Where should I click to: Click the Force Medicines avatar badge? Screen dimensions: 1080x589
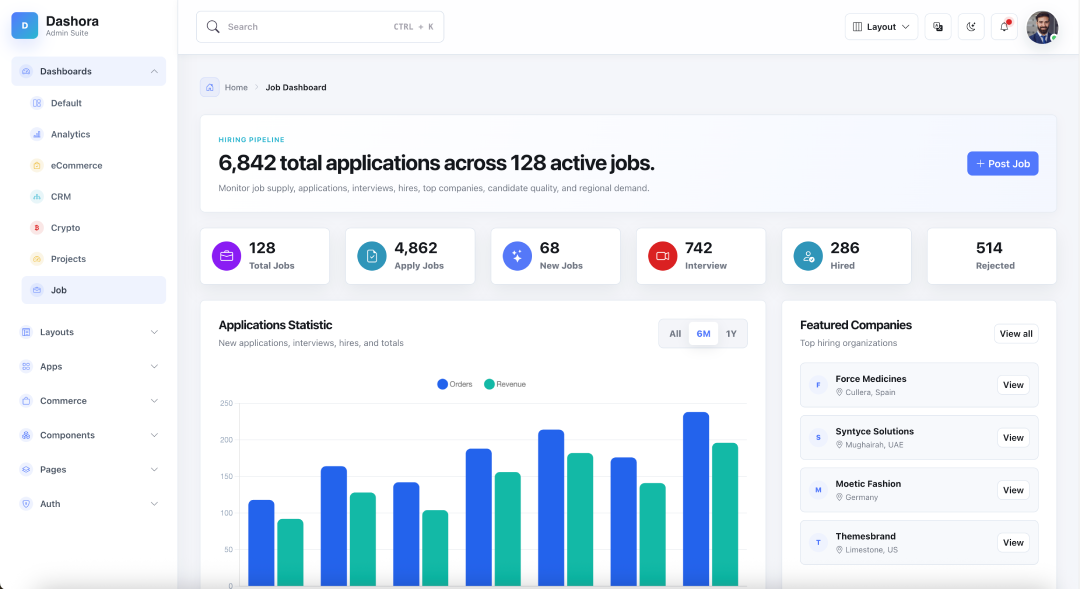[818, 385]
